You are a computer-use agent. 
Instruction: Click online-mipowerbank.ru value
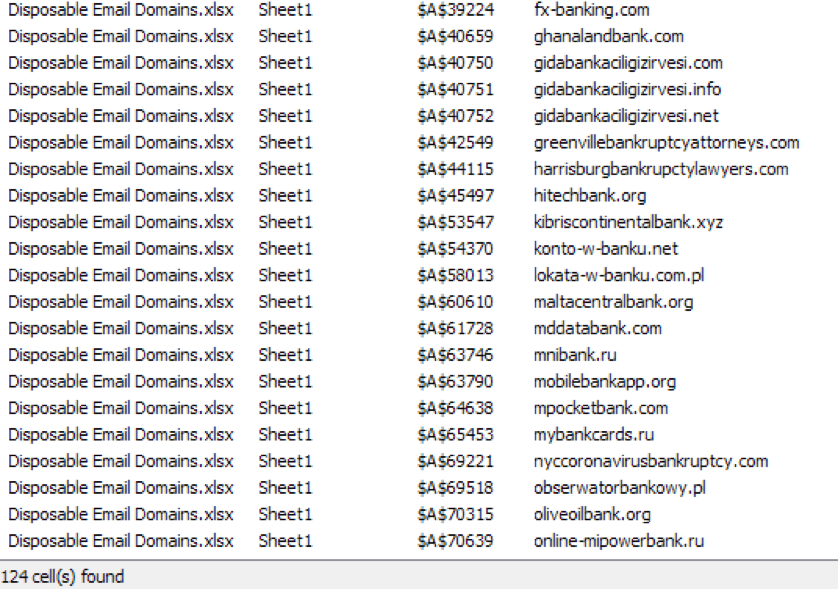[x=618, y=541]
